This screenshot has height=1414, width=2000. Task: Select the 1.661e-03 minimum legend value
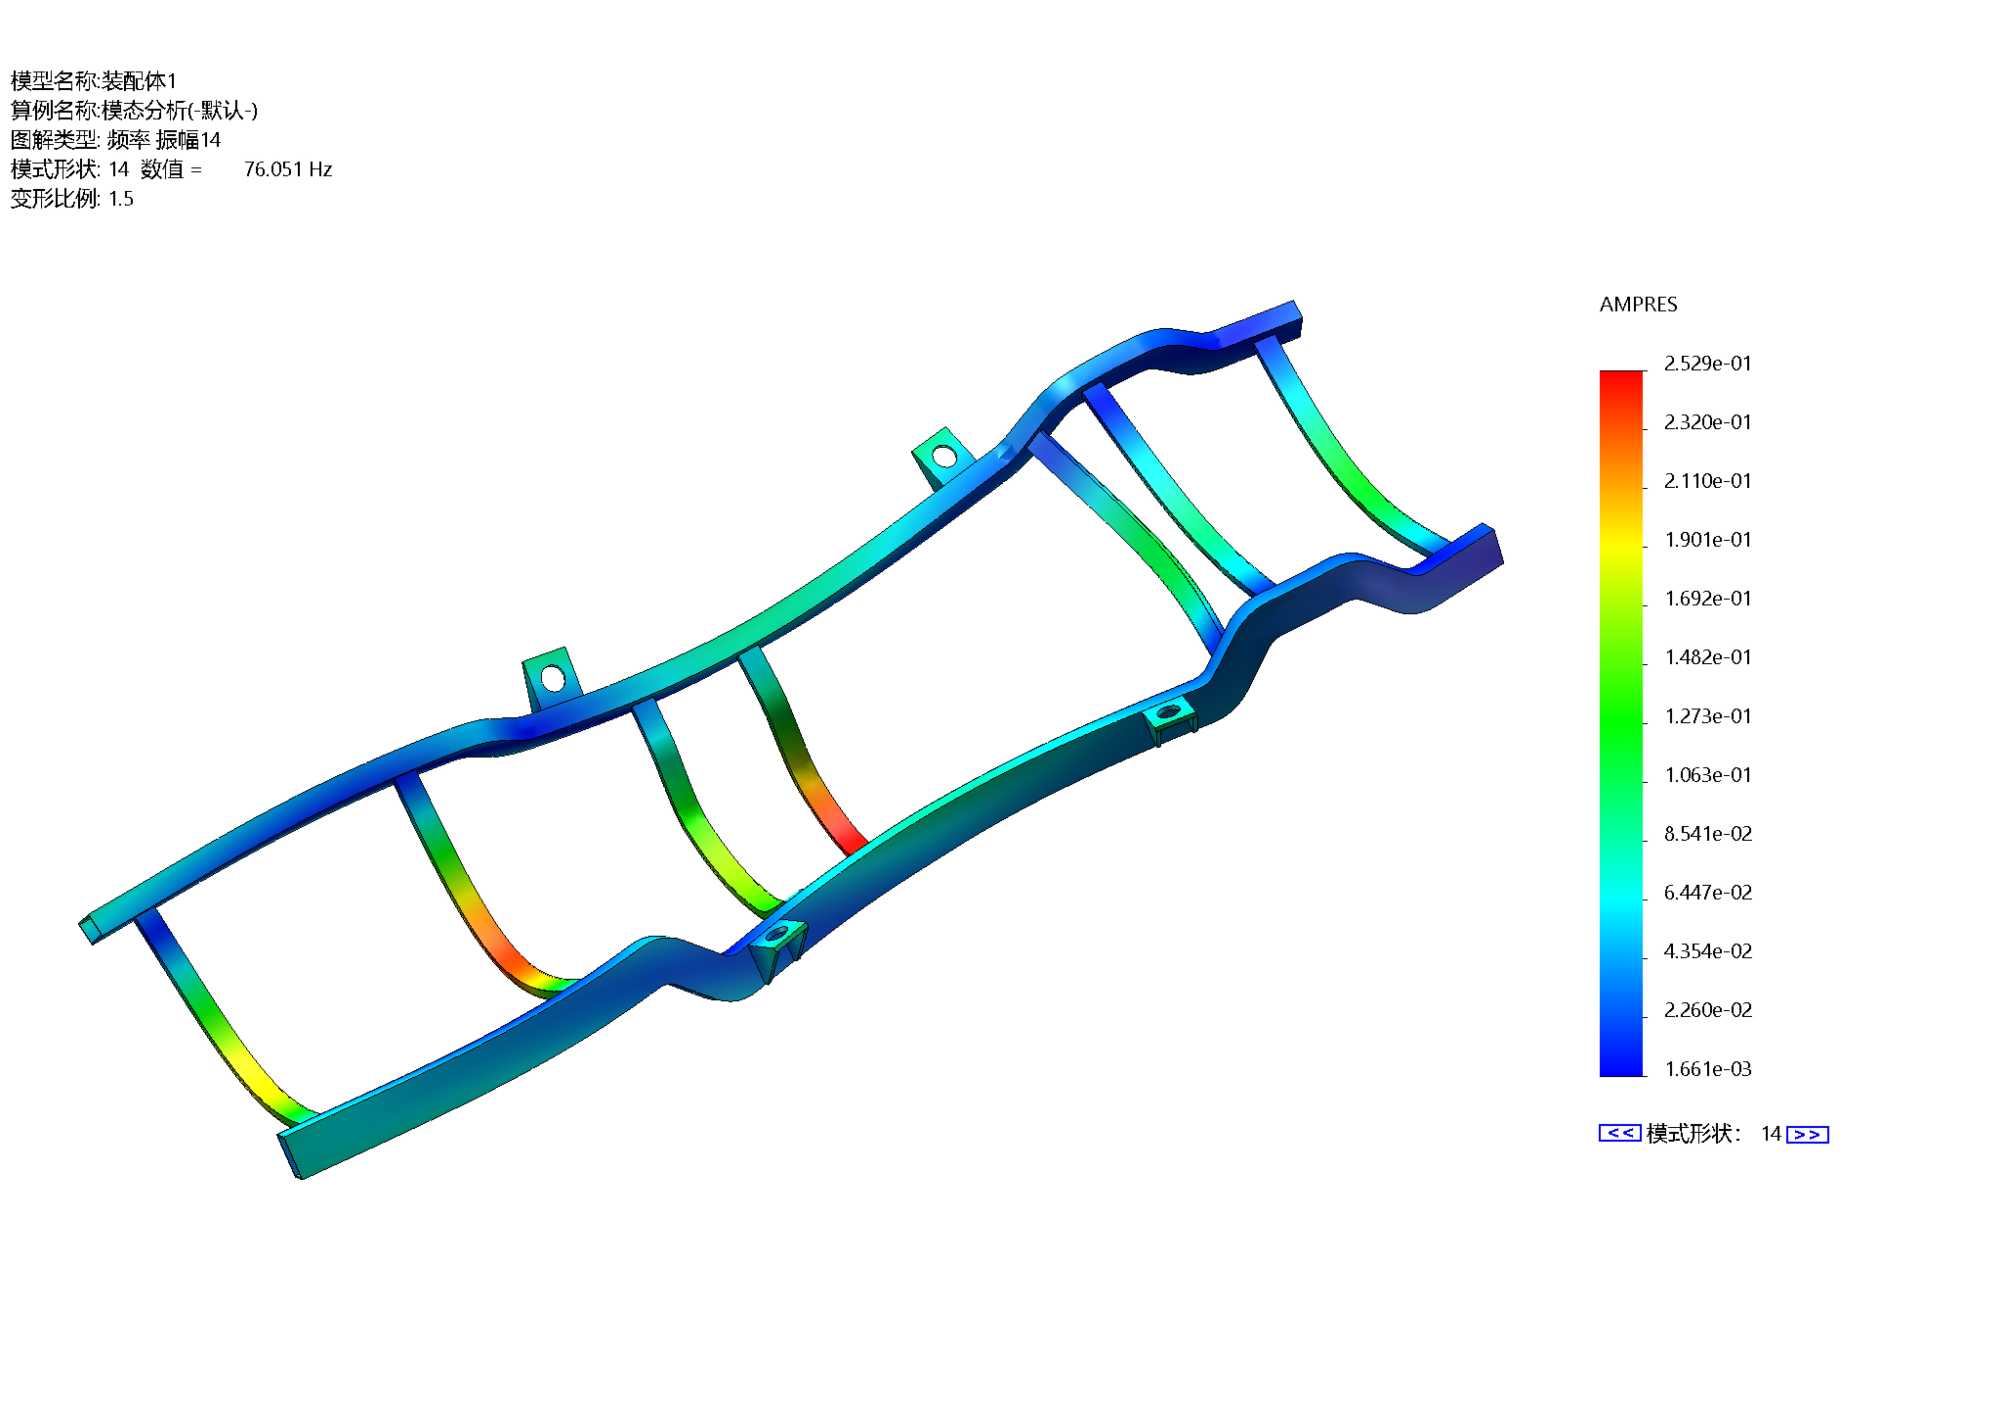[x=1707, y=1069]
